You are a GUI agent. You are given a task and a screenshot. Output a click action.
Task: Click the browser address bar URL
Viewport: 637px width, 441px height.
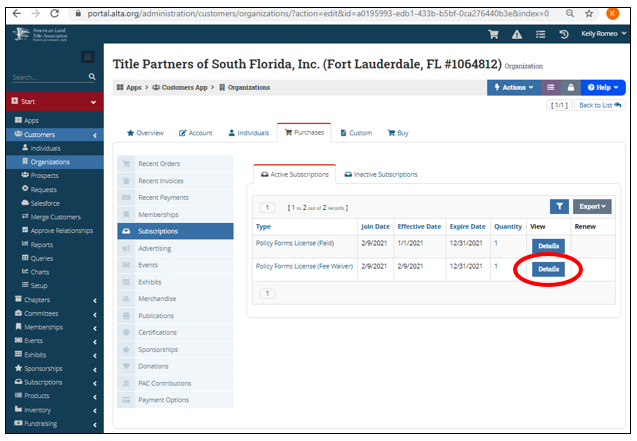(318, 13)
